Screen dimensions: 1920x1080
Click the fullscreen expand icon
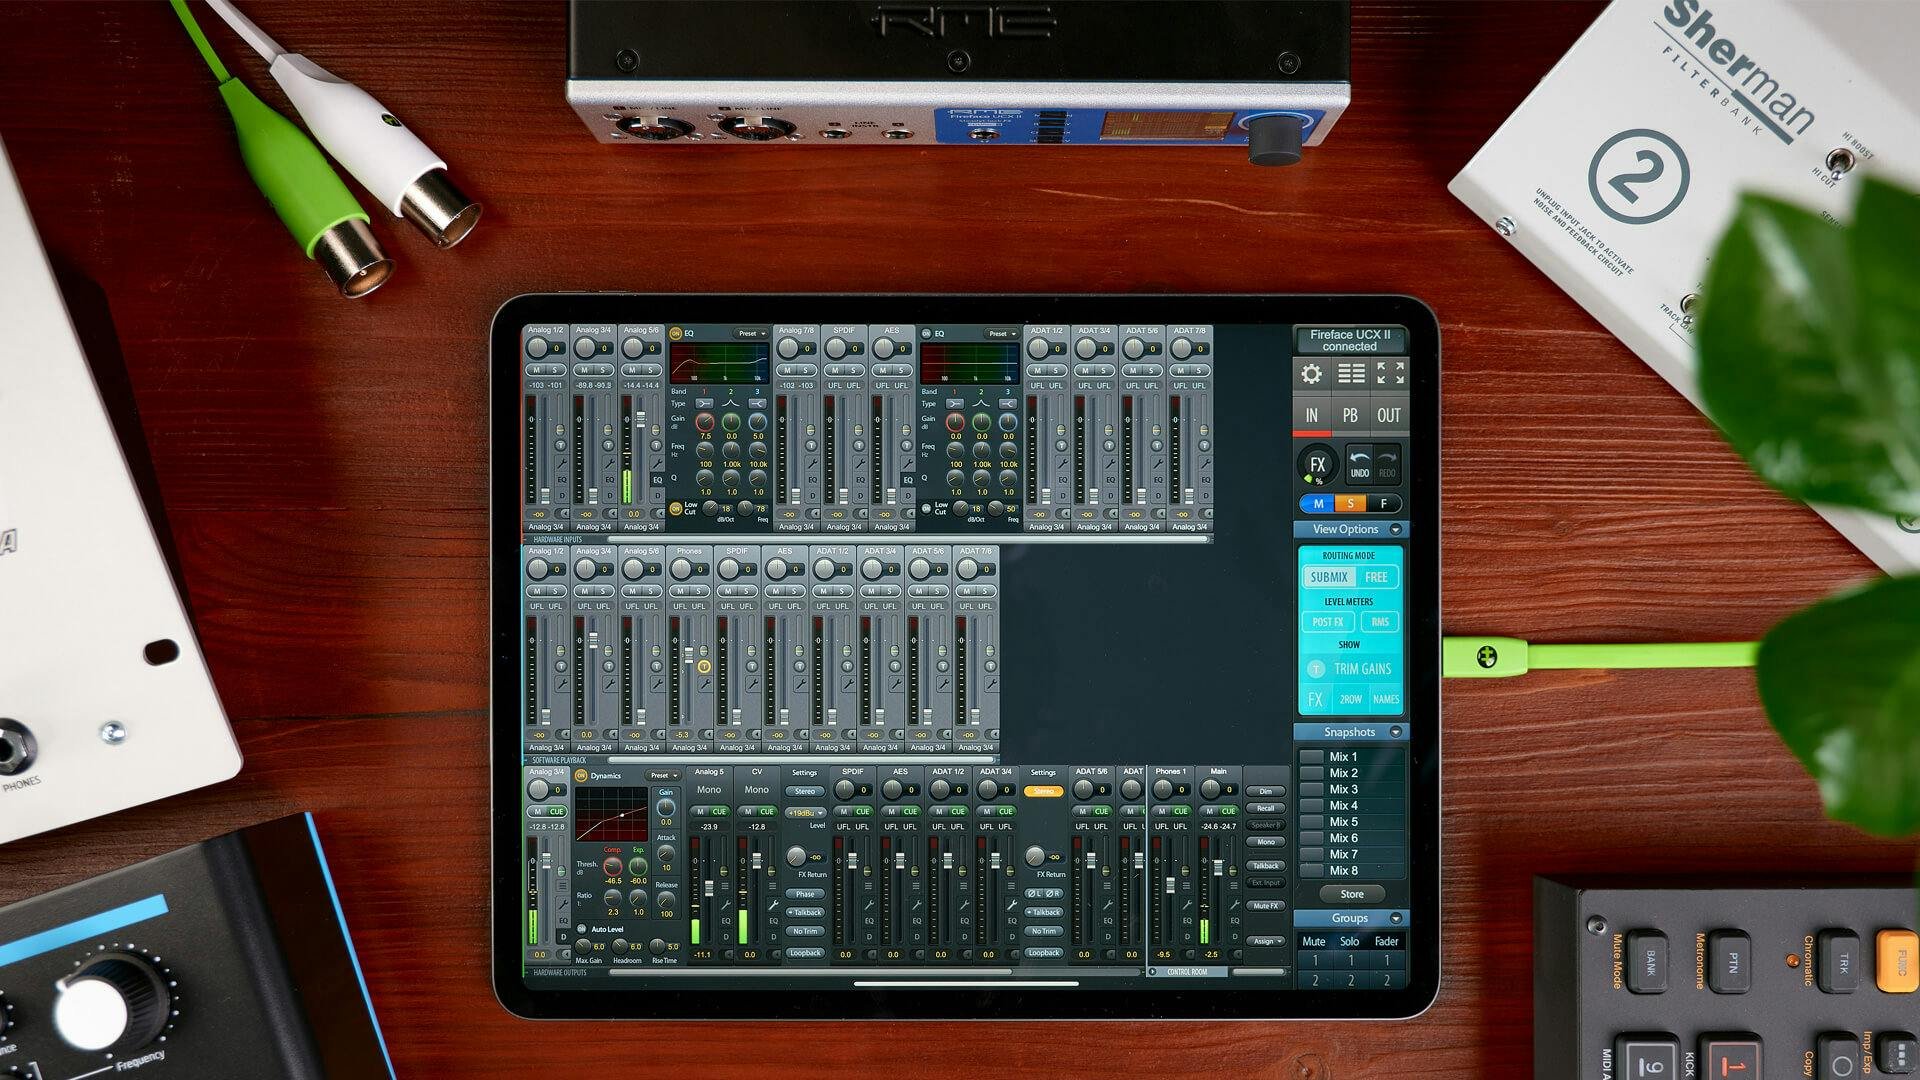[1390, 373]
